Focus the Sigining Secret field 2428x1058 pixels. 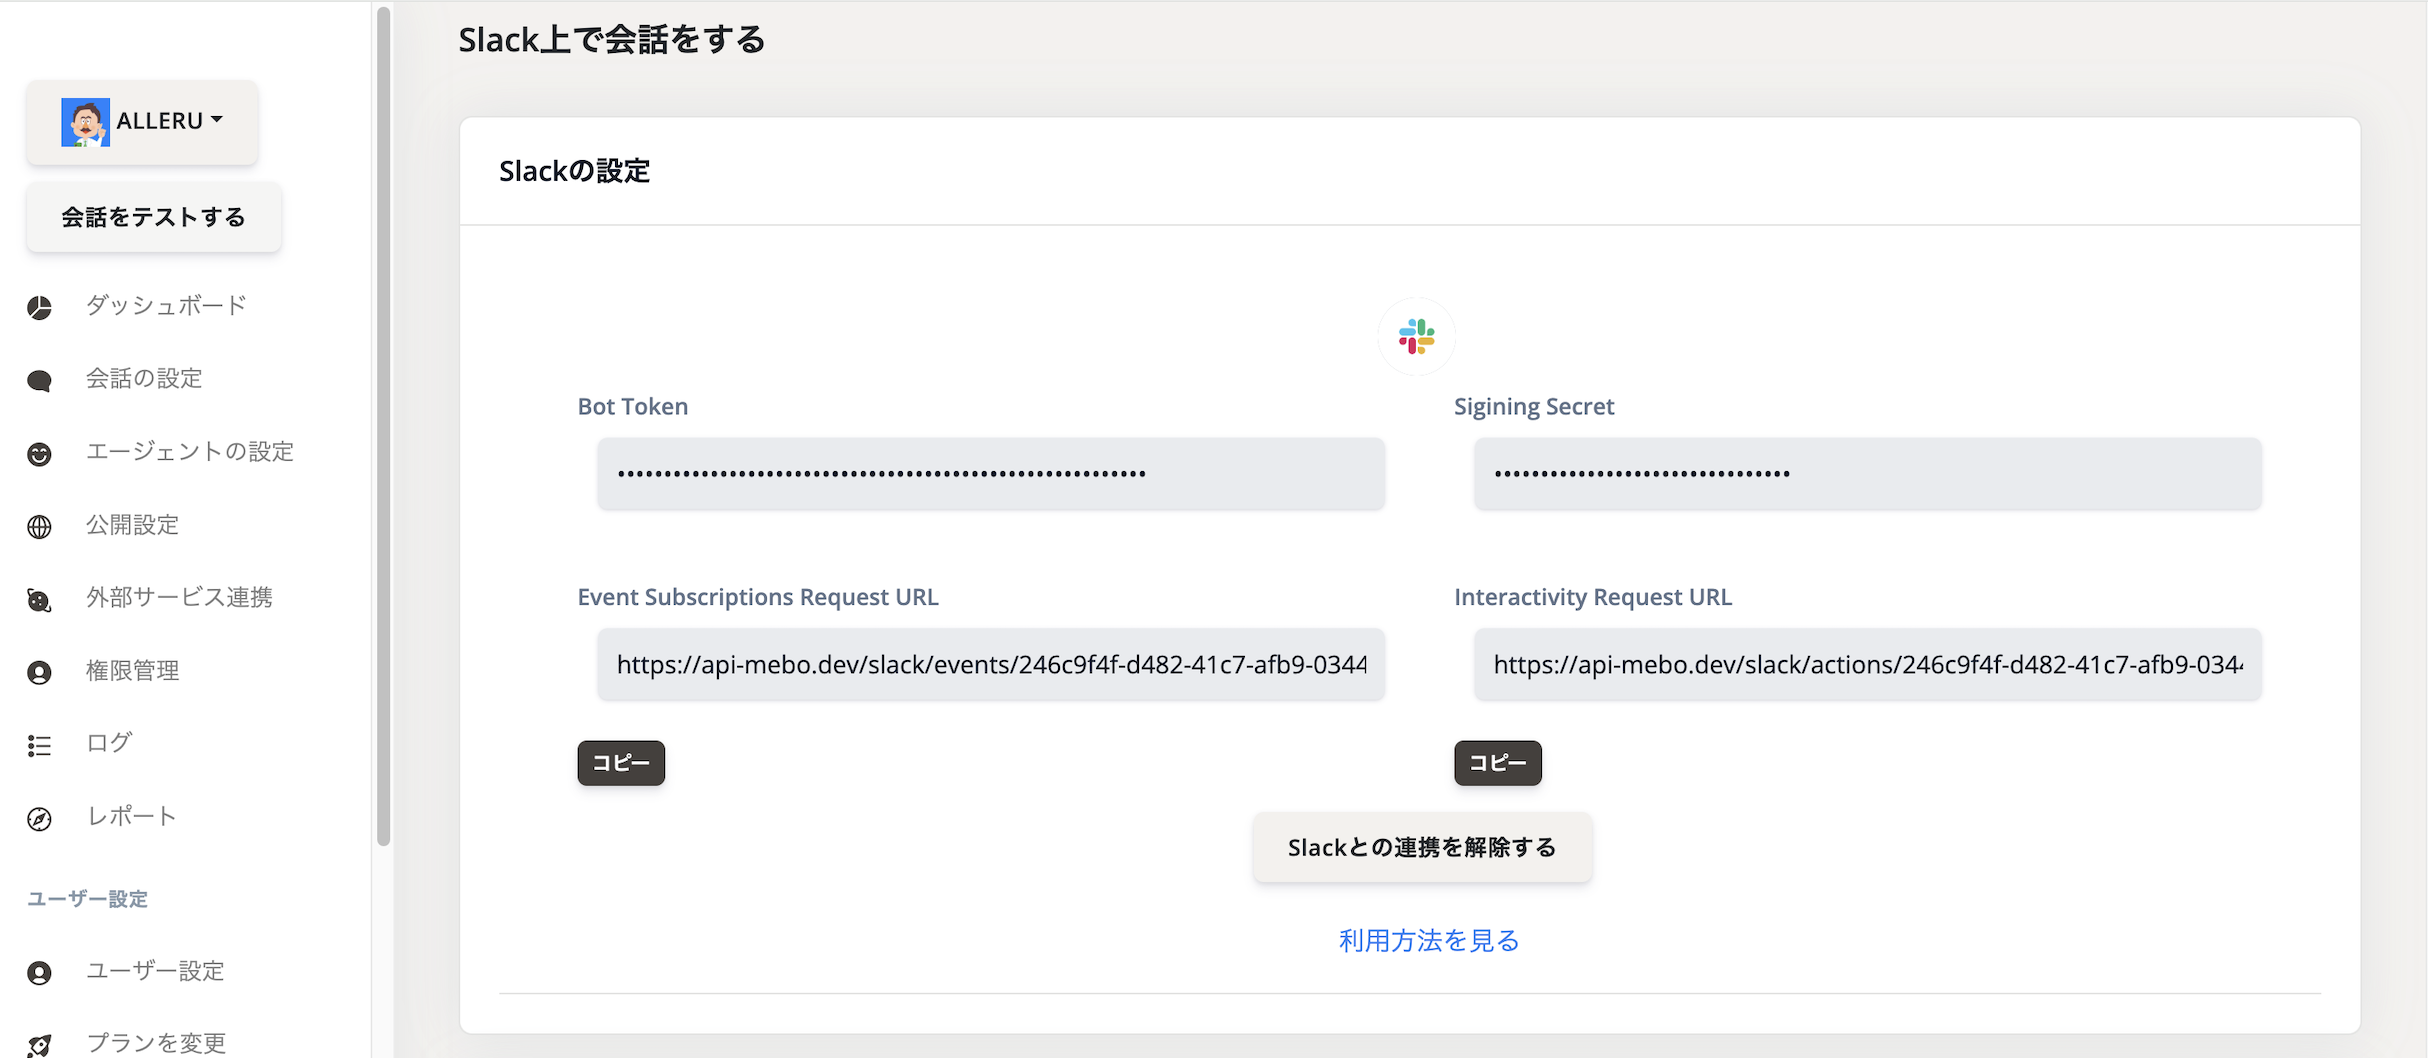pyautogui.click(x=1867, y=474)
